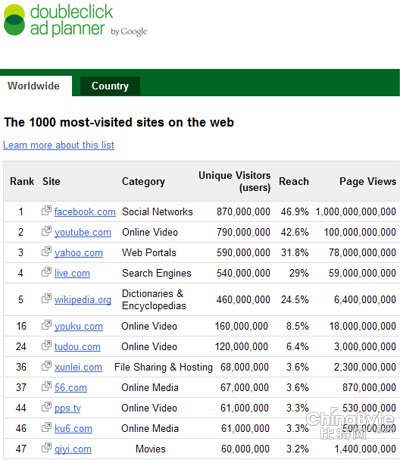
Task: Open external link icon beside xunlei.com
Action: click(x=46, y=366)
